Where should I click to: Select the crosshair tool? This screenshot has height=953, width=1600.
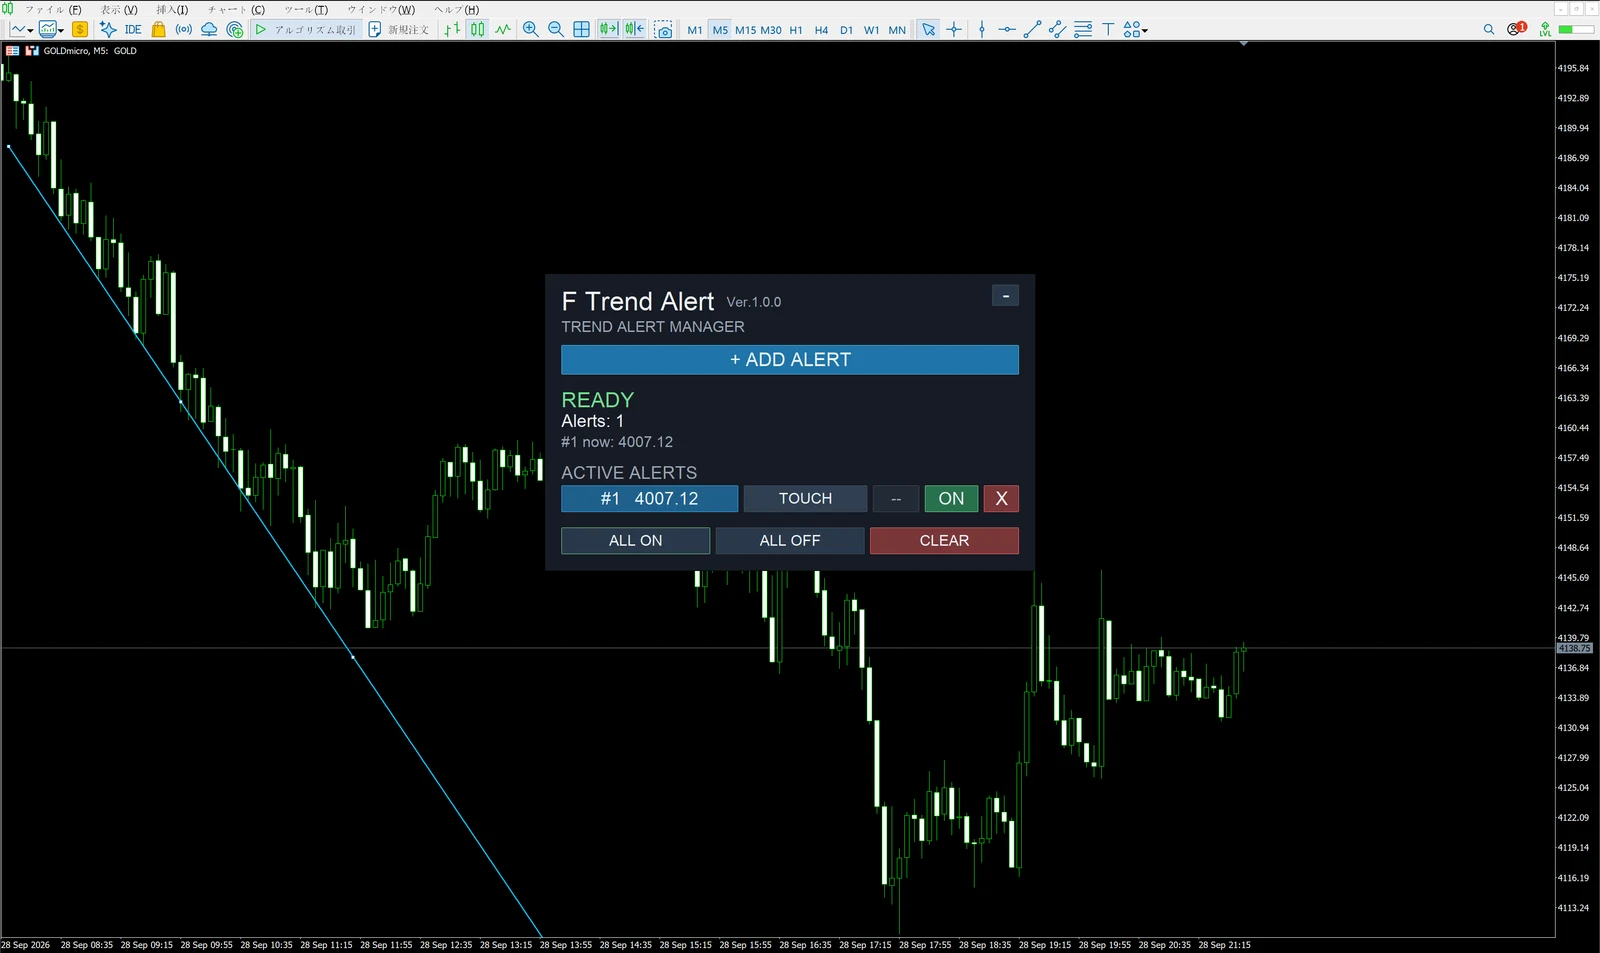point(954,30)
